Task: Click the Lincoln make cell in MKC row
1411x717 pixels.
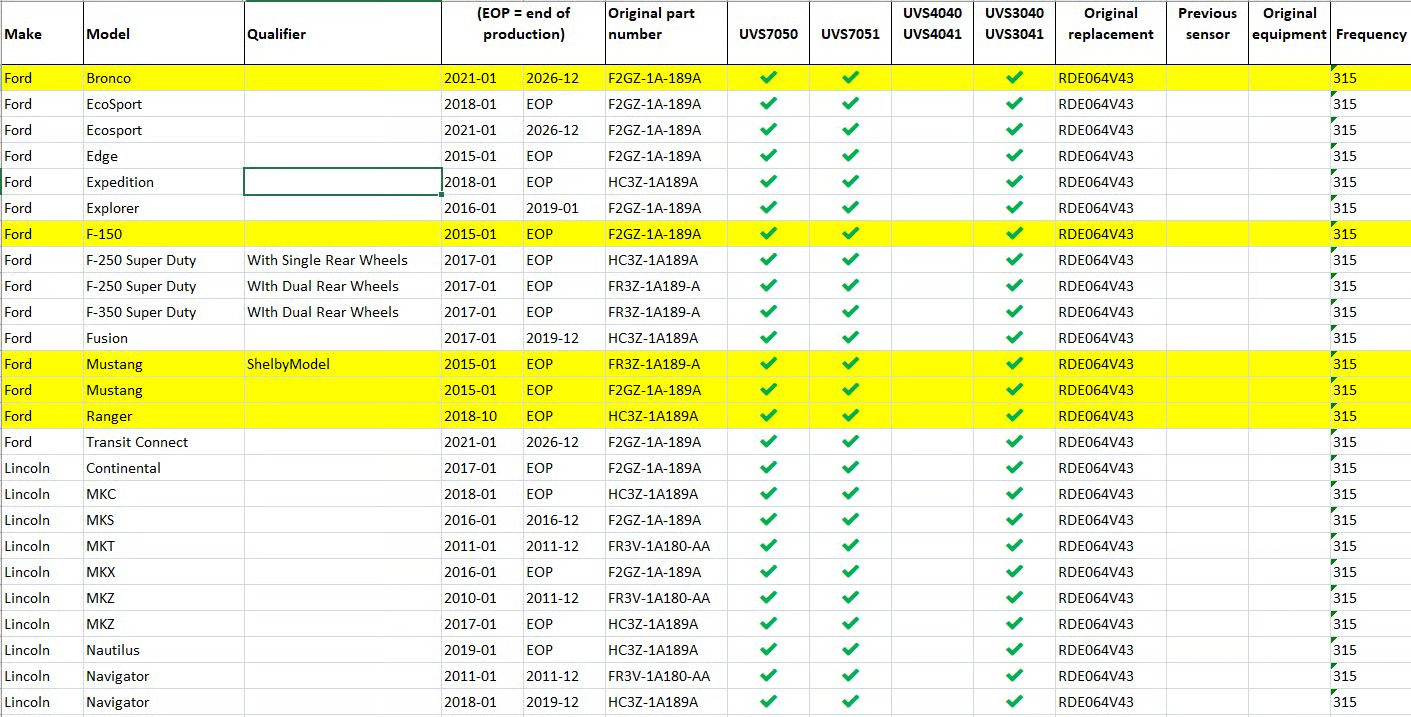Action: click(42, 494)
